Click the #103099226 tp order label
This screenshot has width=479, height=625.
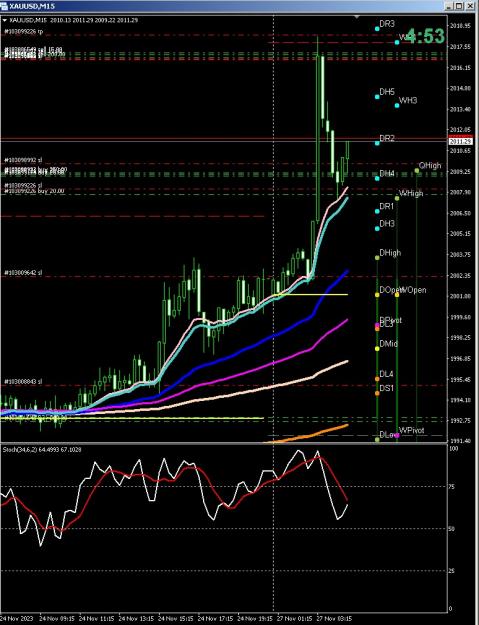(x=24, y=31)
